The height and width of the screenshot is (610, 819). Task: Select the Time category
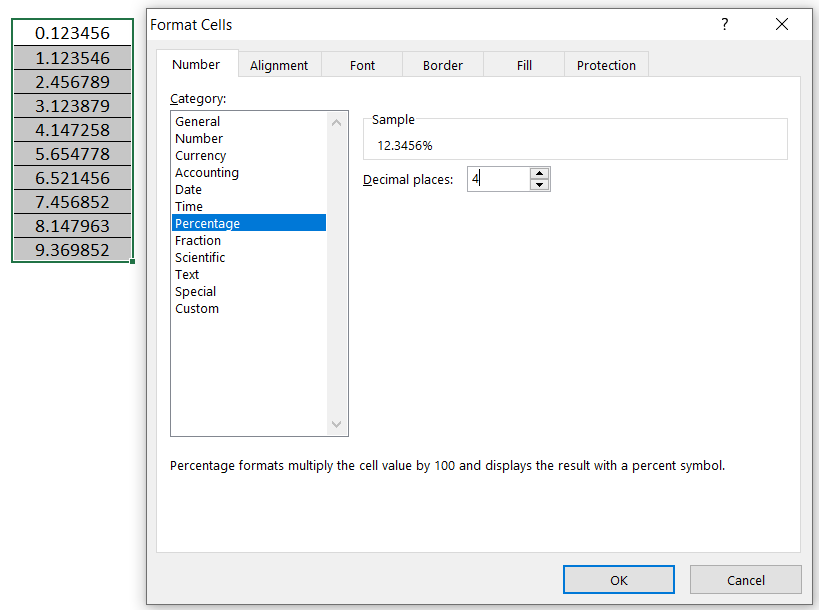click(x=188, y=206)
